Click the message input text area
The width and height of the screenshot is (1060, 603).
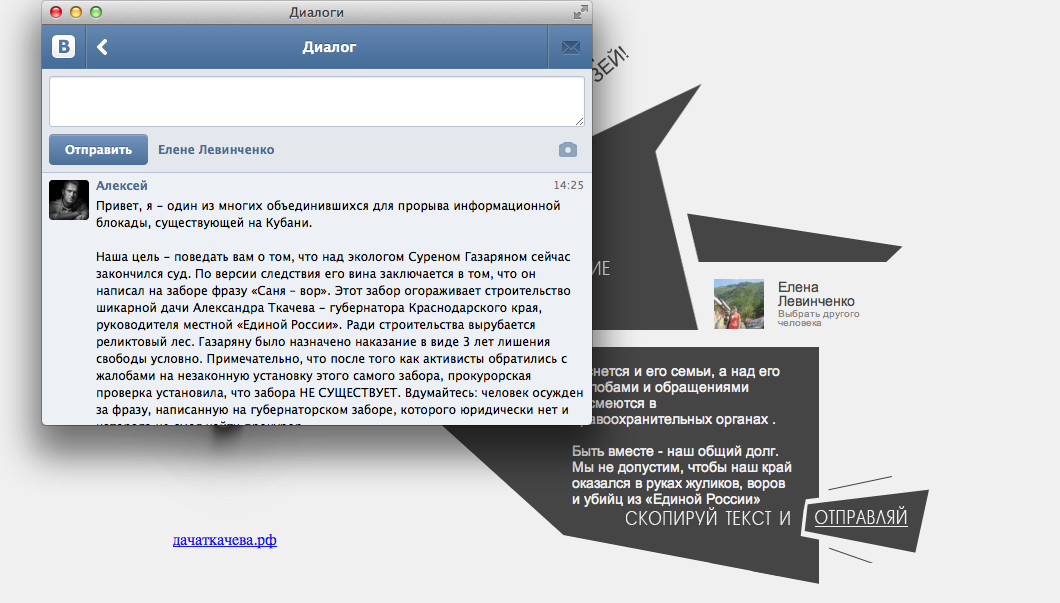(x=316, y=101)
